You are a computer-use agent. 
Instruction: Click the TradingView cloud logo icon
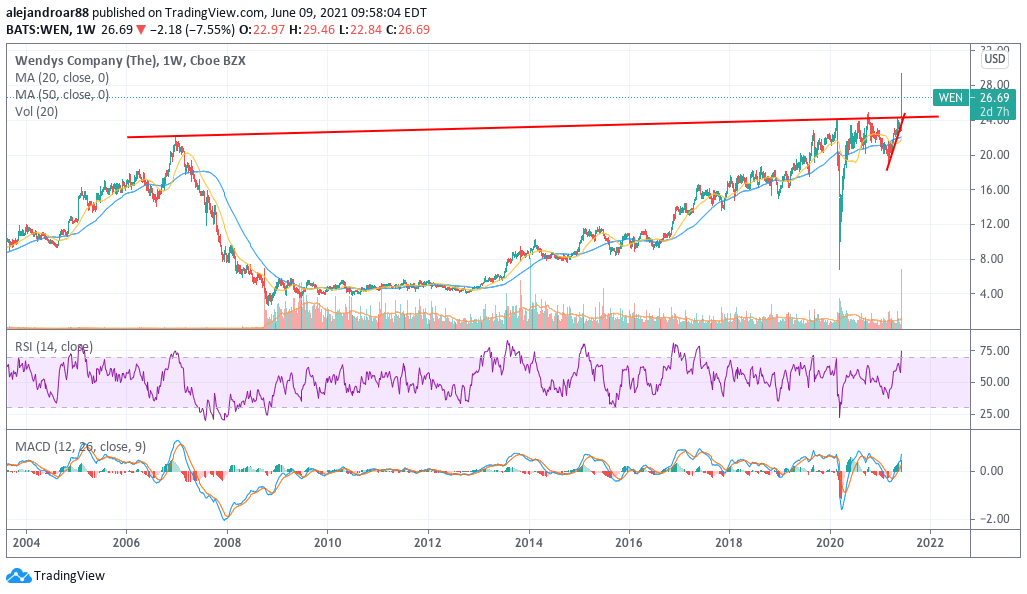[18, 576]
